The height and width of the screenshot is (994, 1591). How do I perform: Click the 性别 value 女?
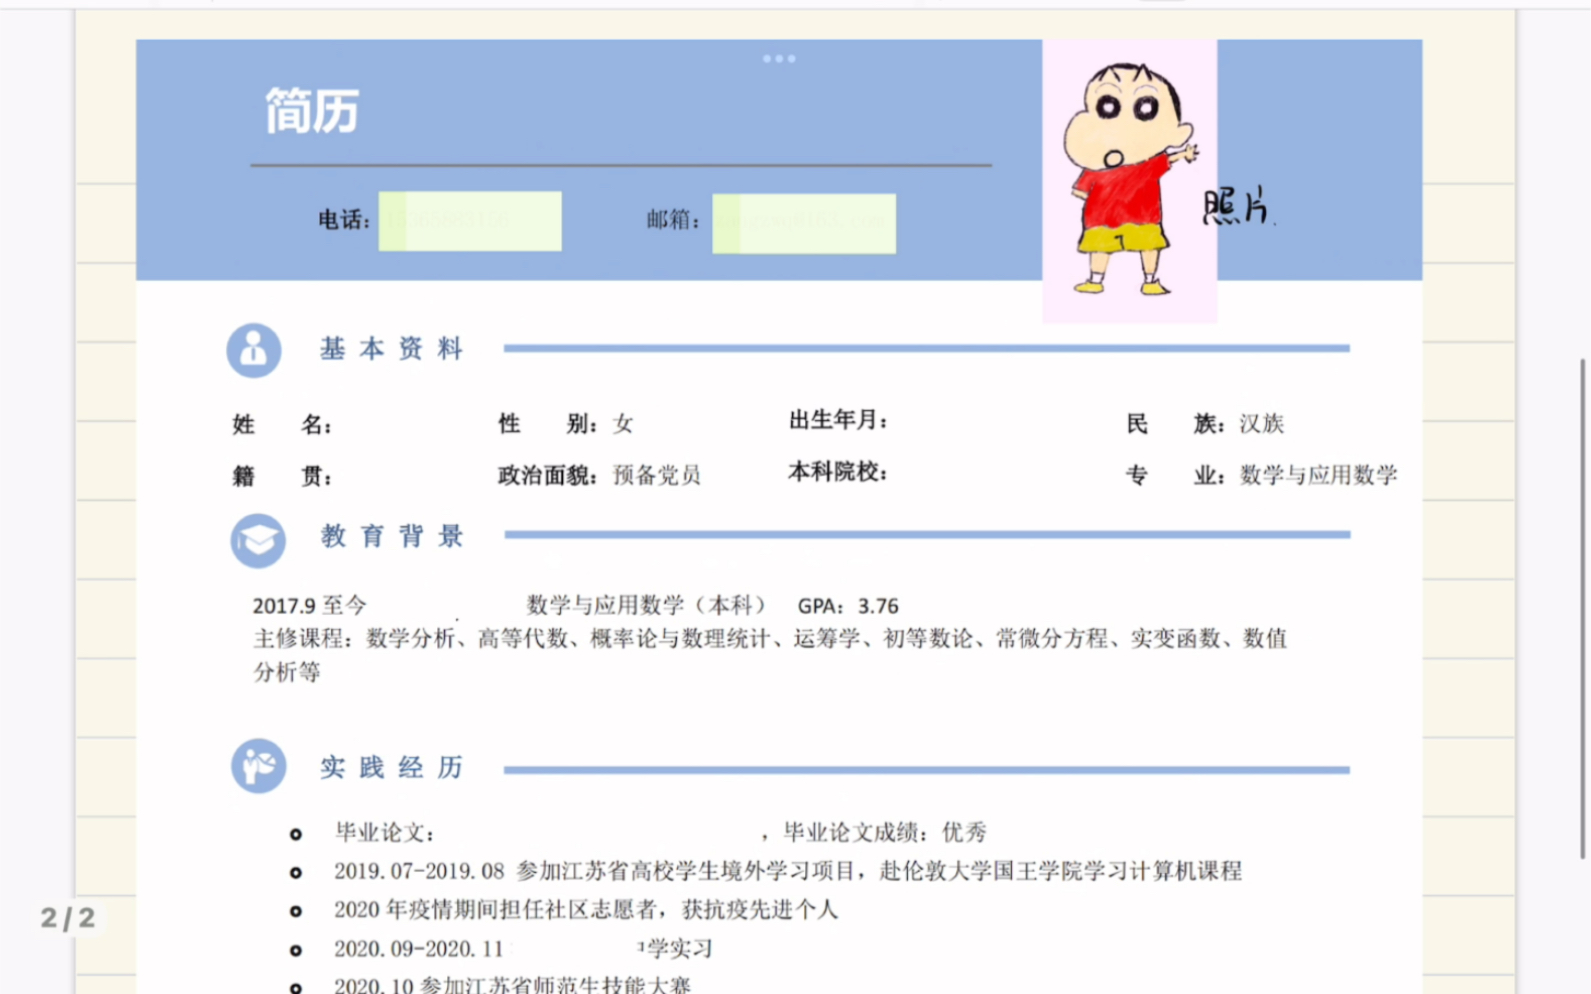point(623,424)
